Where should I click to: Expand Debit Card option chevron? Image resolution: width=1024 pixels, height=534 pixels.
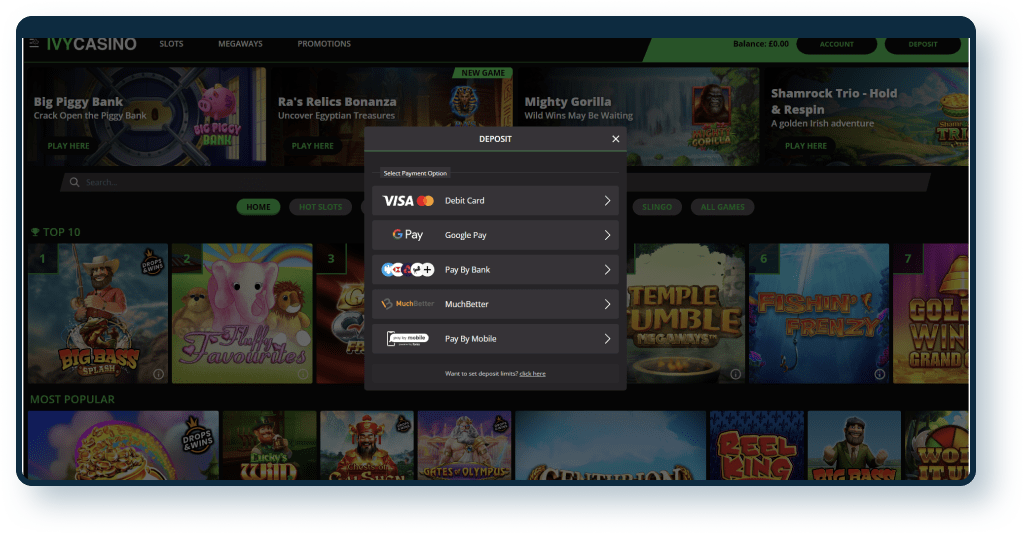tap(607, 201)
